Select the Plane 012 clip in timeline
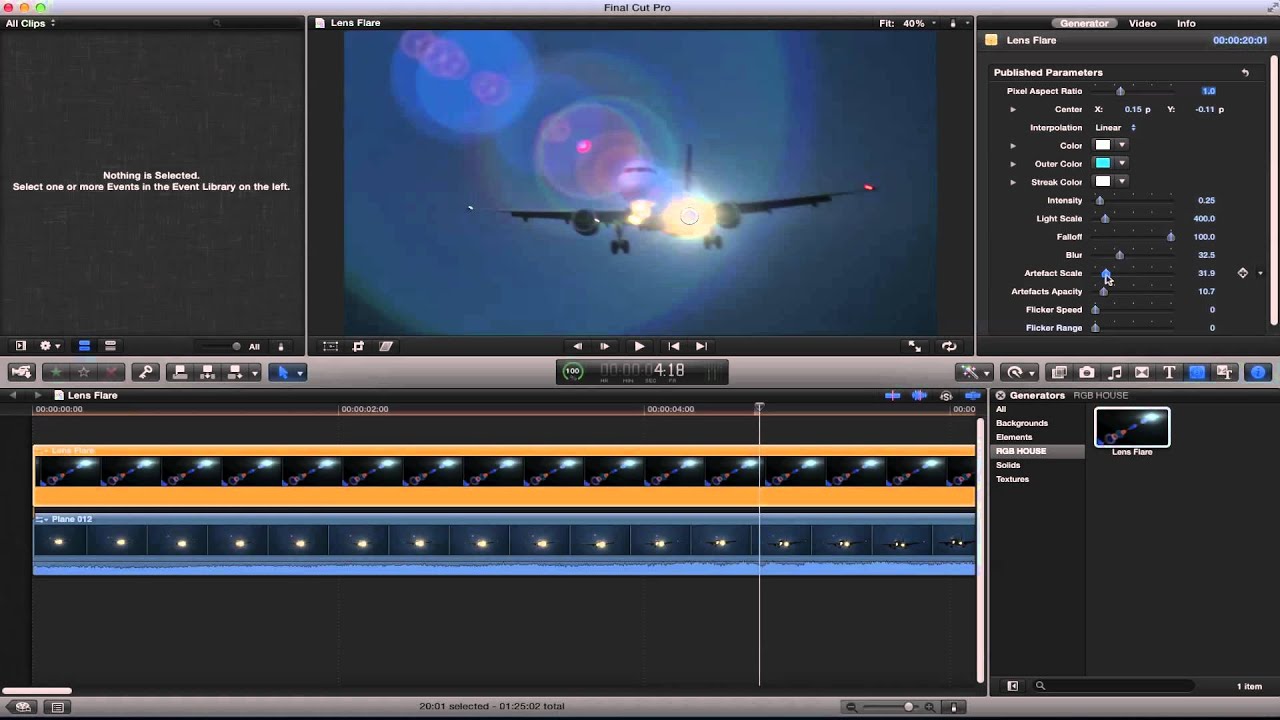The height and width of the screenshot is (720, 1280). point(504,543)
